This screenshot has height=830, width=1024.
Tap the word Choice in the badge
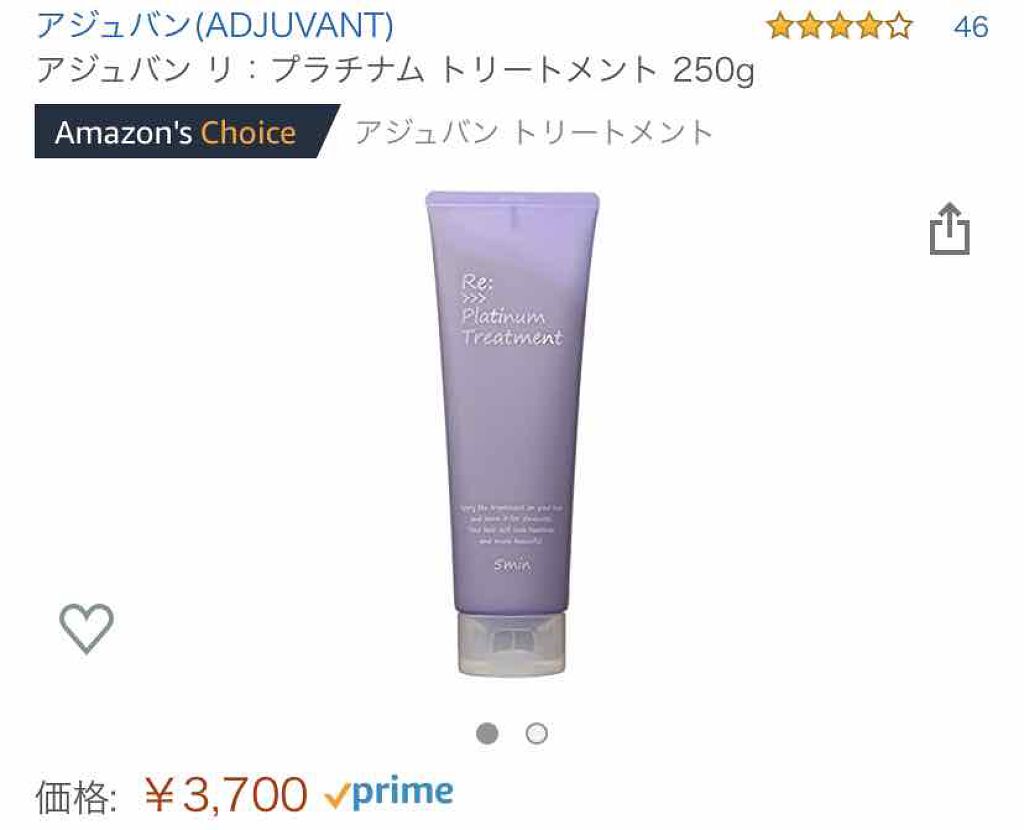[248, 133]
